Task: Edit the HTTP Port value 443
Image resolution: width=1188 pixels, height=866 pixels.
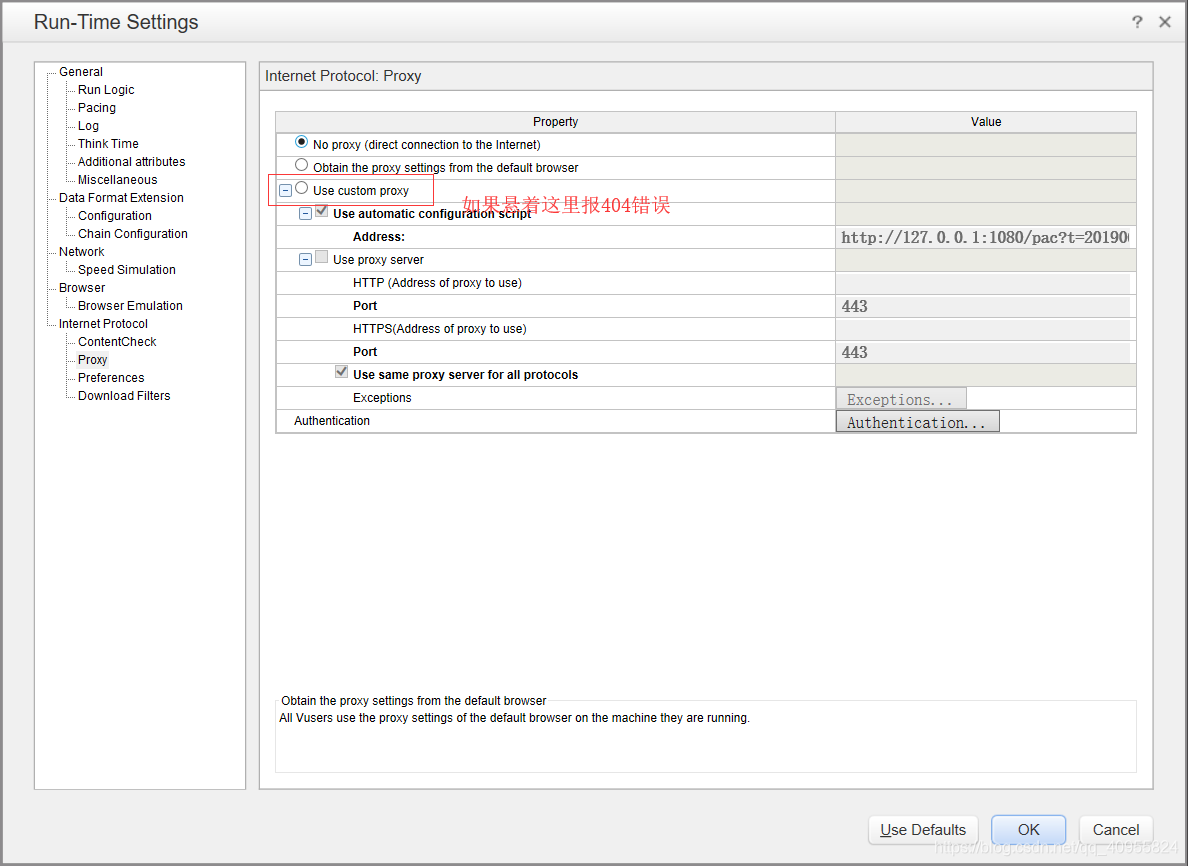Action: pos(983,306)
